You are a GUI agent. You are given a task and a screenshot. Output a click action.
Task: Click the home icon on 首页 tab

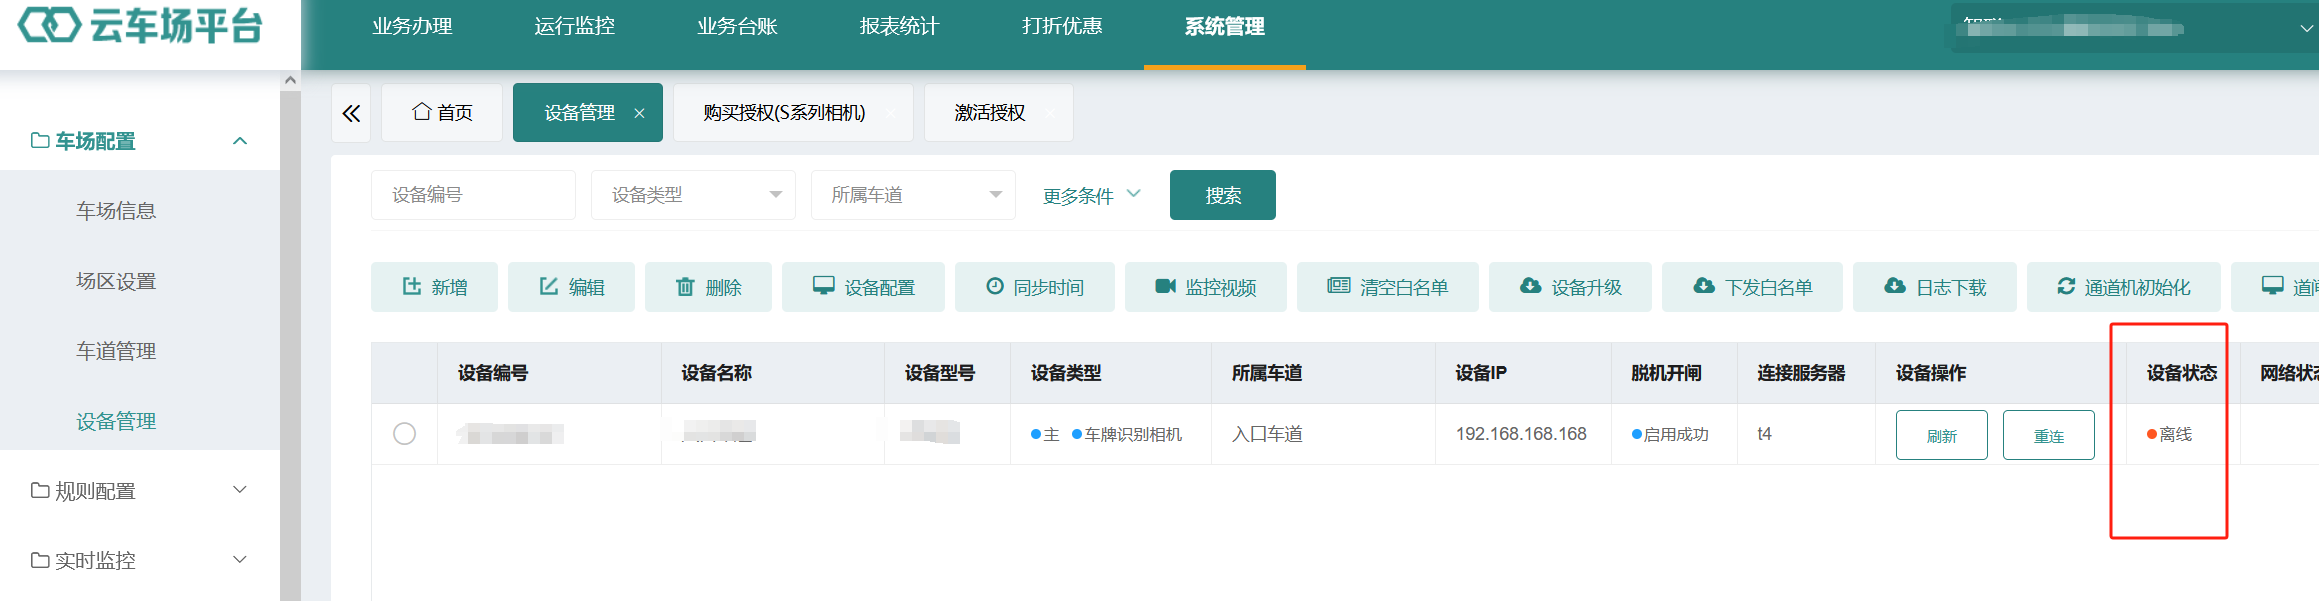tap(422, 111)
